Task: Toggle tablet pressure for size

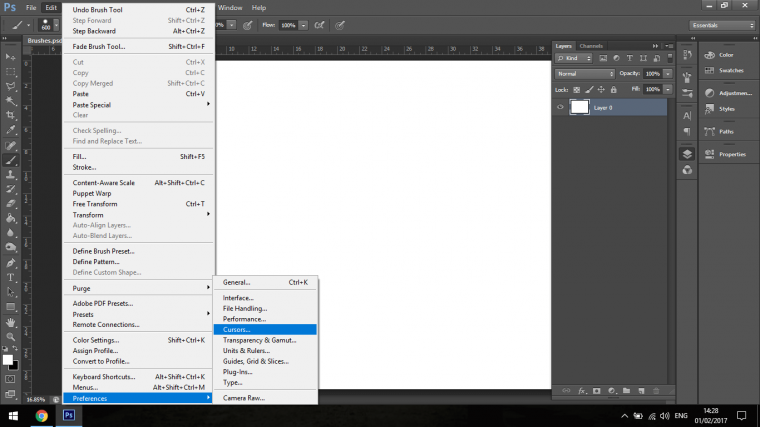Action: 340,25
